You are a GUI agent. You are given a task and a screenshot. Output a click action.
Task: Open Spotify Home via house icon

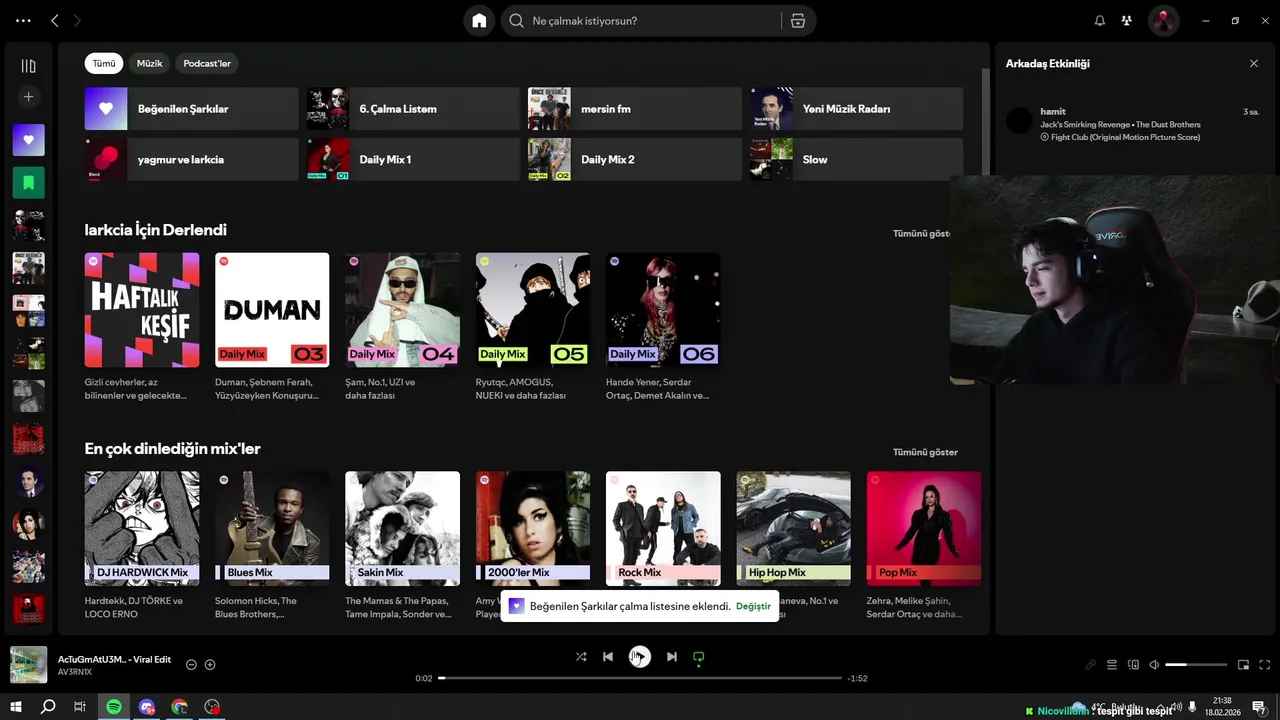click(x=479, y=21)
